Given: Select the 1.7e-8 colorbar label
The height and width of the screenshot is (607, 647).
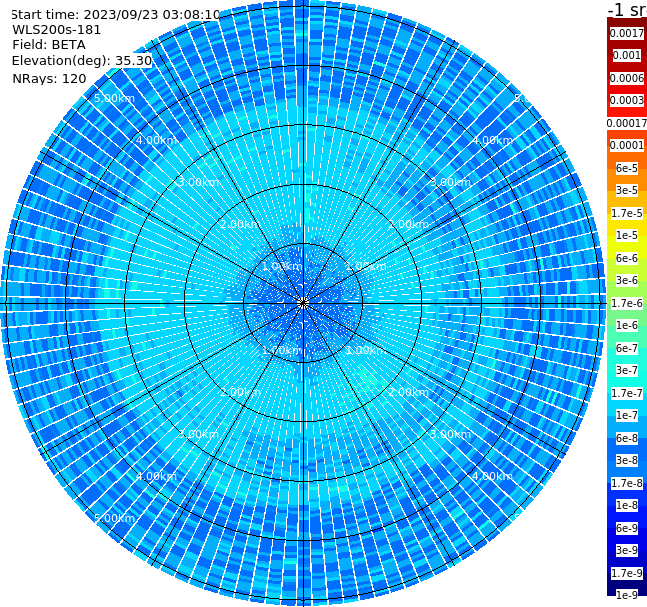Looking at the screenshot, I should click(x=627, y=483).
